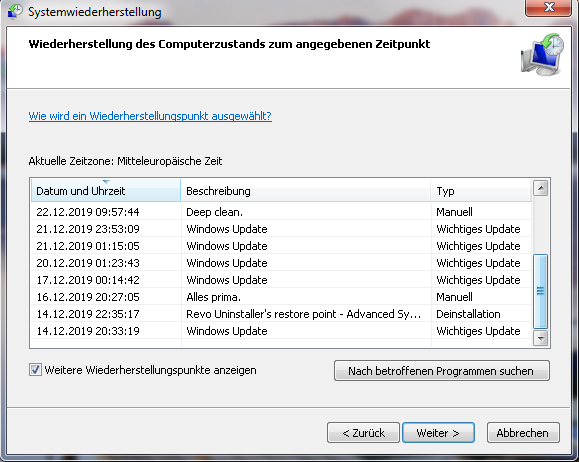Click description Alles prima.
The width and height of the screenshot is (579, 462).
tap(213, 297)
